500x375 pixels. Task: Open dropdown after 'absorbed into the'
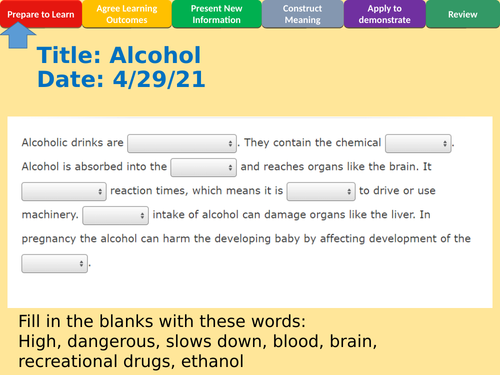click(x=203, y=167)
